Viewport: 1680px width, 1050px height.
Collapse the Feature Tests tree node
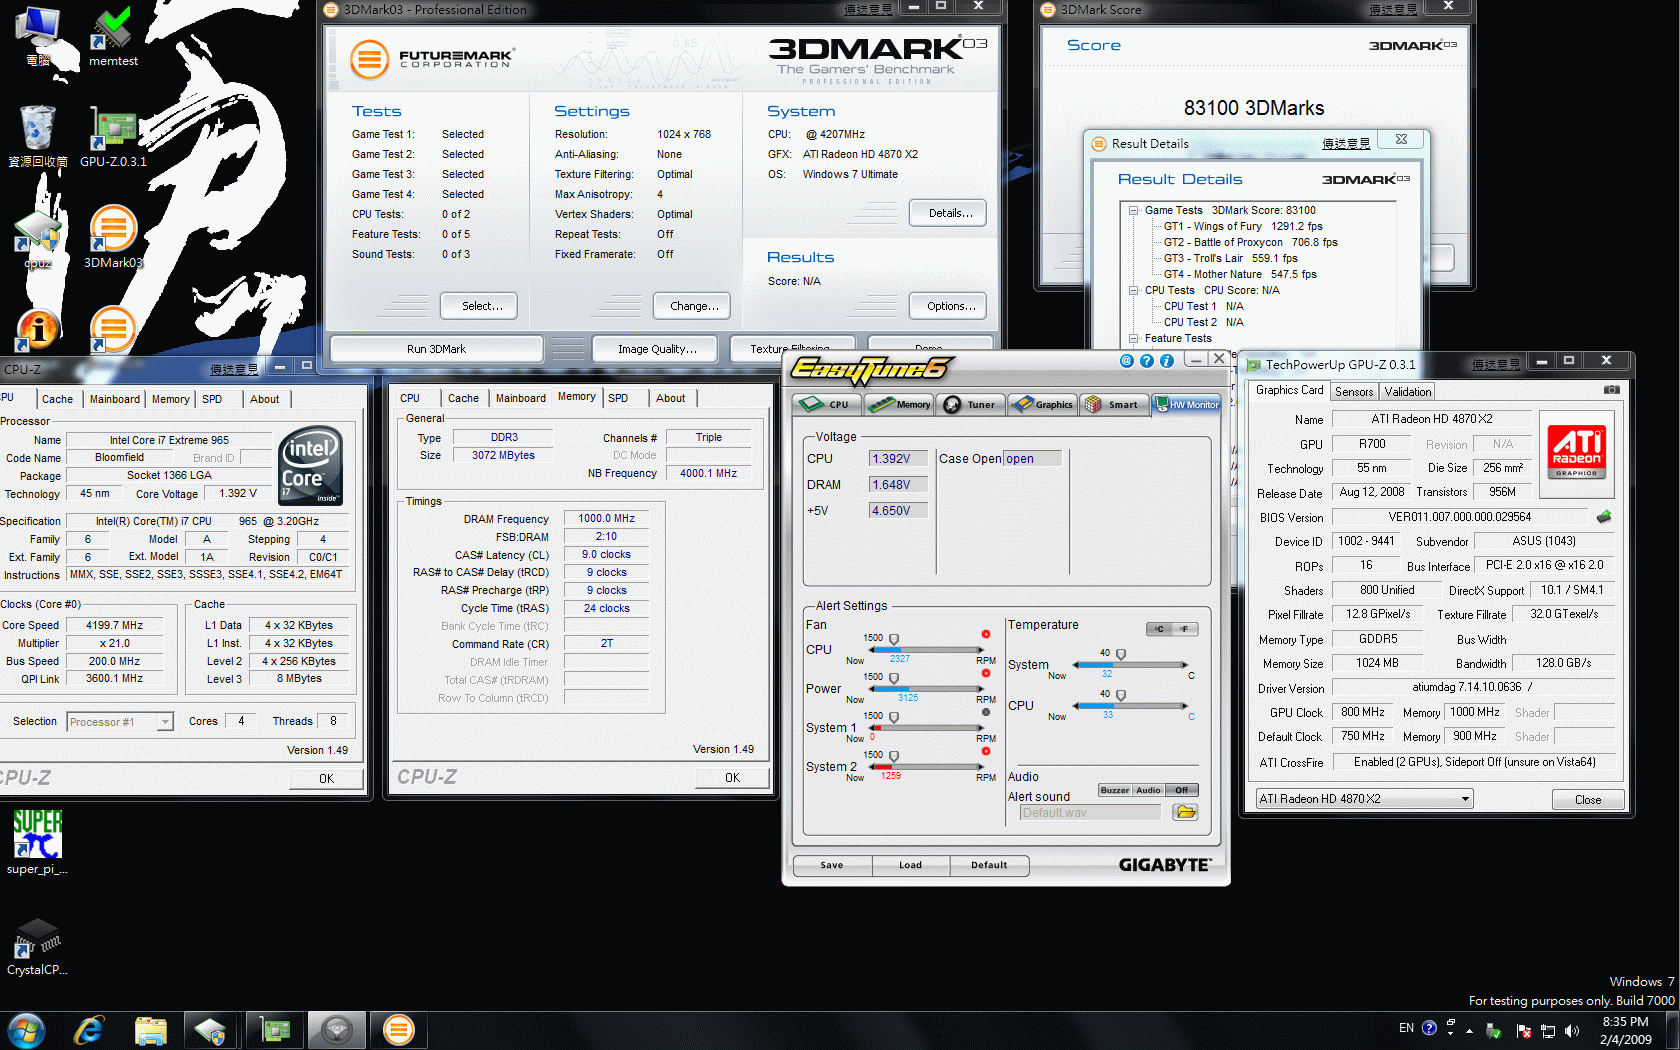(1133, 338)
